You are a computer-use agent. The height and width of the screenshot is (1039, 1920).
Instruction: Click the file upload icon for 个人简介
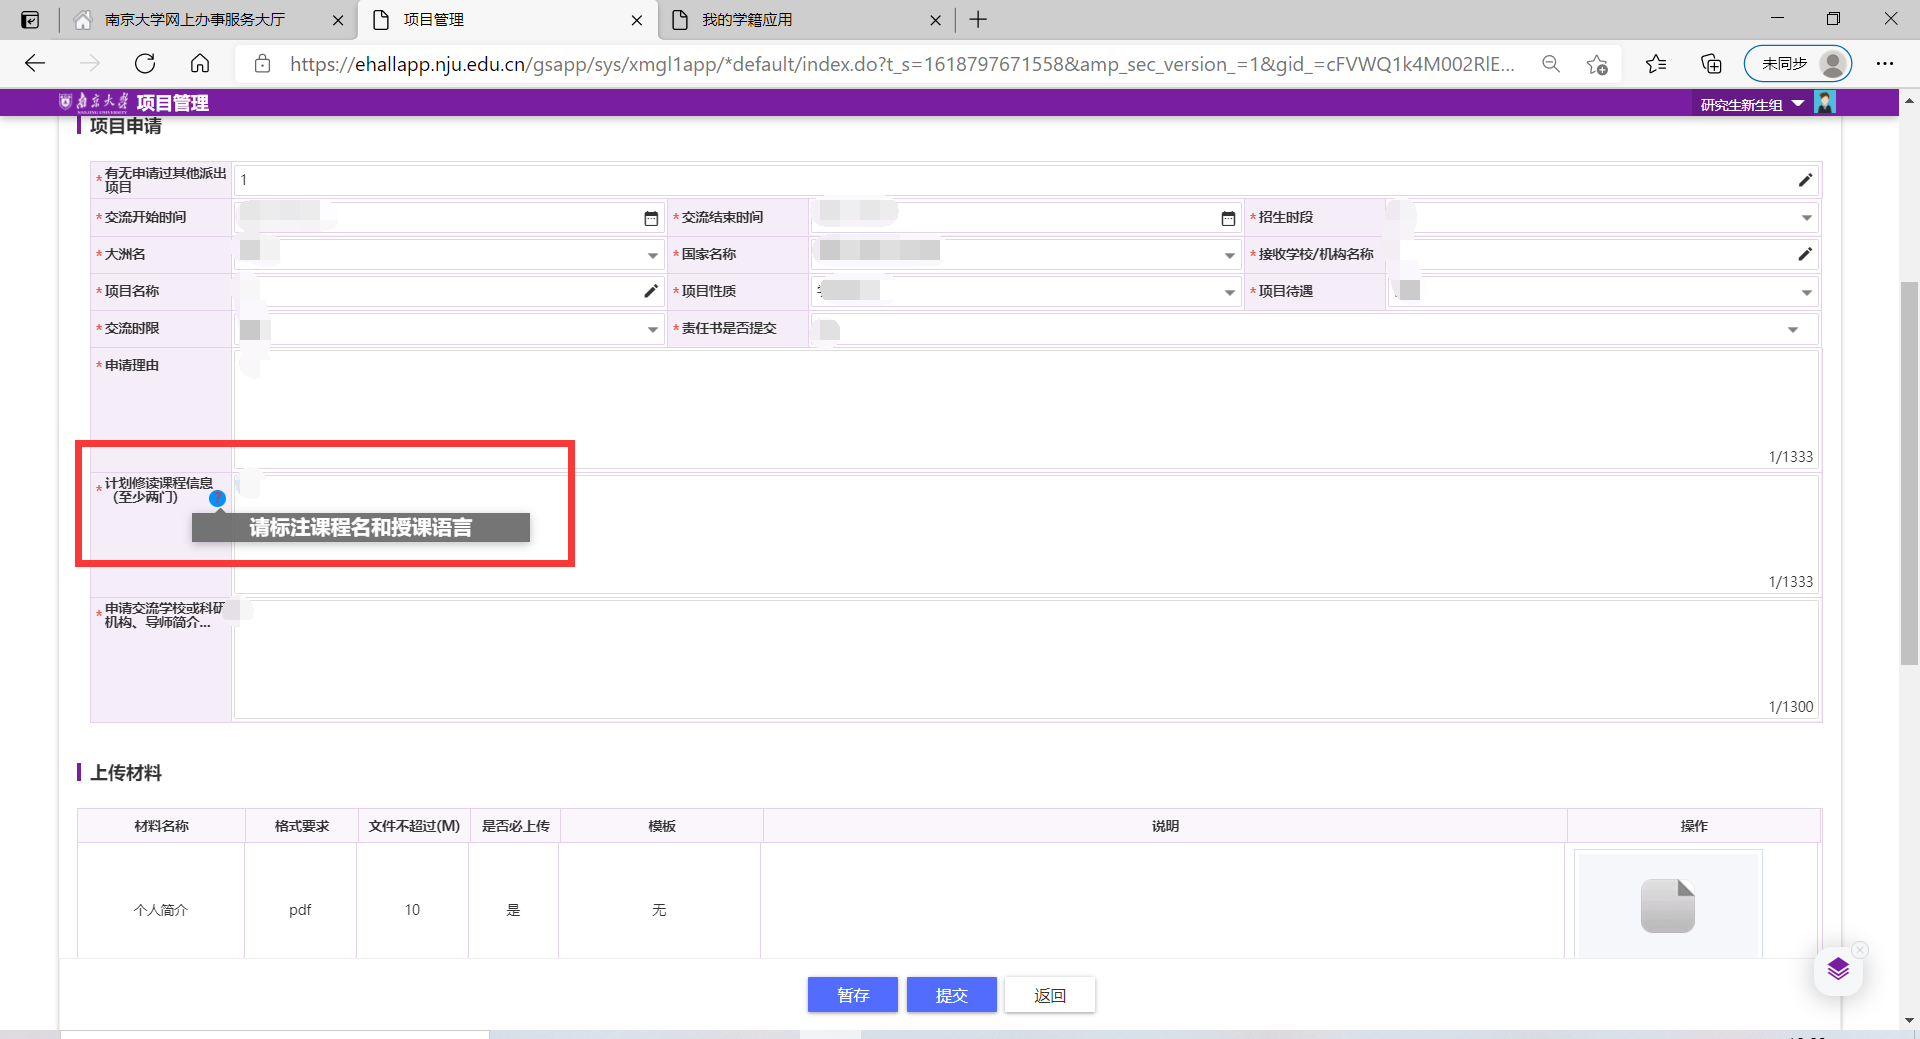point(1667,906)
